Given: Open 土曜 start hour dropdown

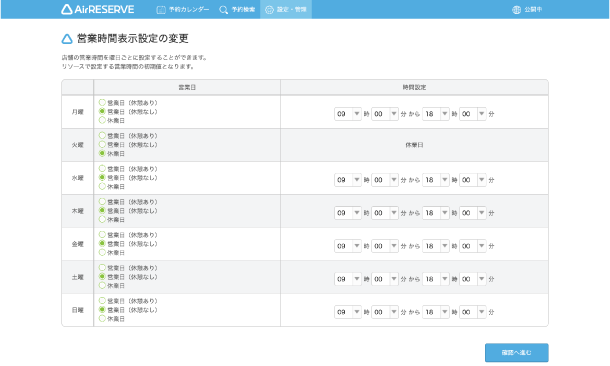Looking at the screenshot, I should [348, 279].
